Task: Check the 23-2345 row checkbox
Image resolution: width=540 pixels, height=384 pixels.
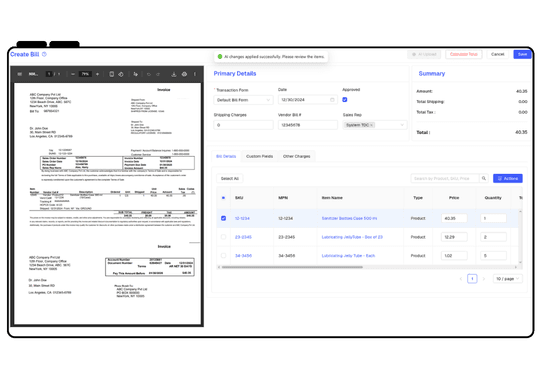Action: [223, 237]
